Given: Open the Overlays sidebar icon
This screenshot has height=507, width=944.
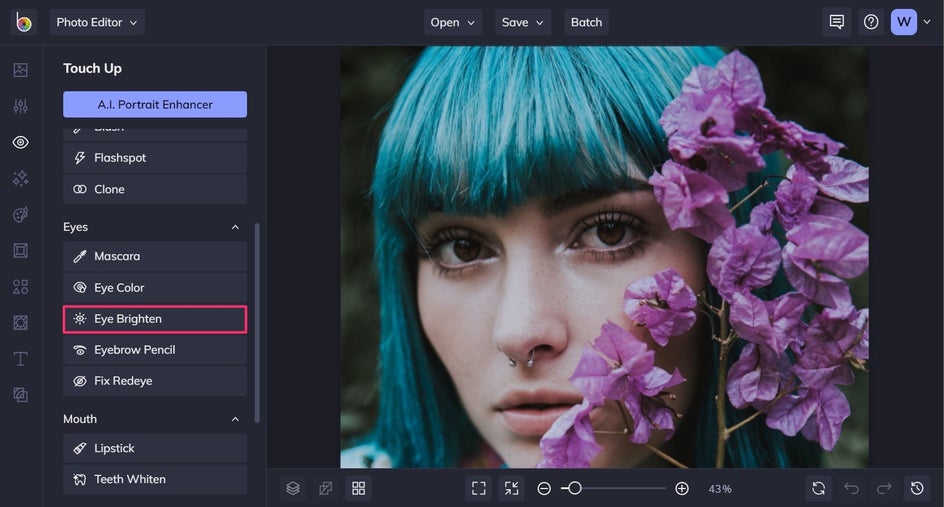Looking at the screenshot, I should click(20, 323).
